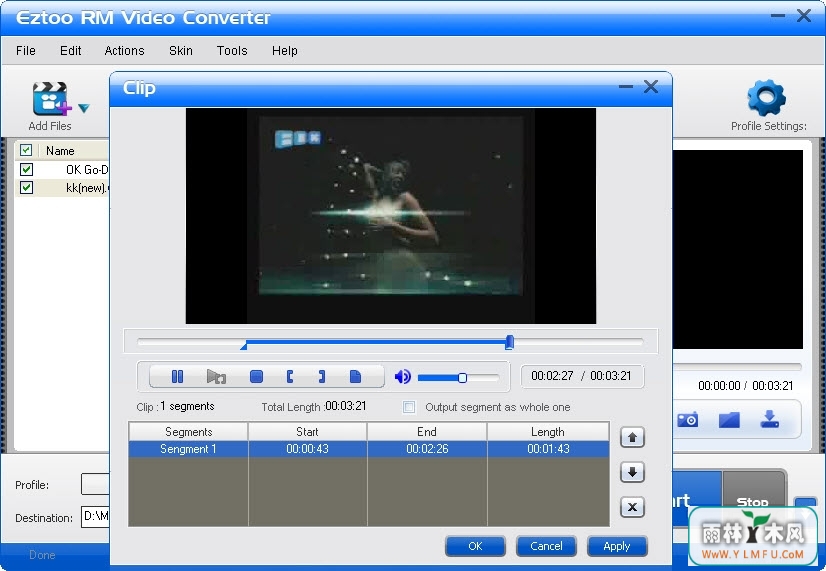Click the Length column header
The image size is (826, 571).
[548, 432]
